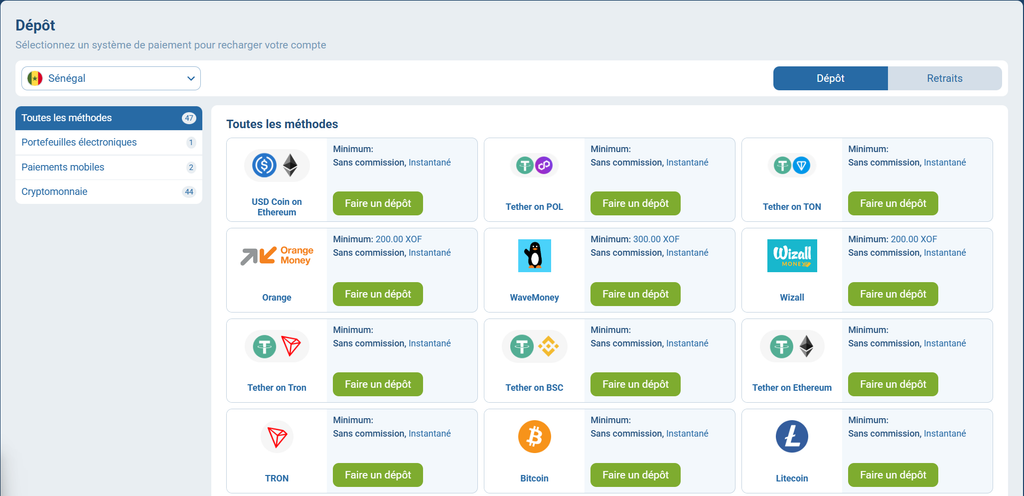Viewport: 1024px width, 496px height.
Task: Click the USD Coin on Ethereum logo
Action: [277, 166]
